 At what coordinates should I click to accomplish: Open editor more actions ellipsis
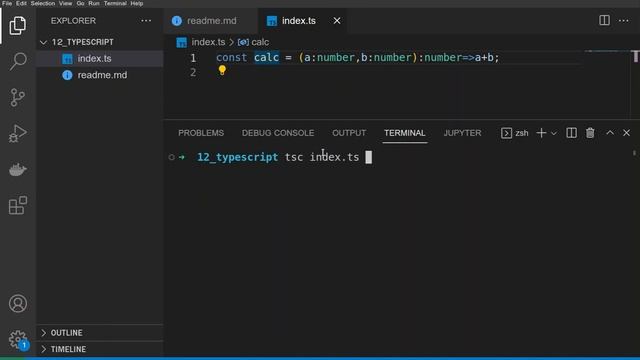pos(623,20)
